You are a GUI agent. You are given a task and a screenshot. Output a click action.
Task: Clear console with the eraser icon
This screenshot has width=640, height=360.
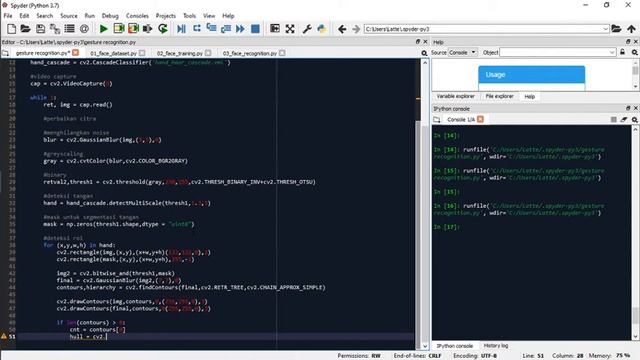coord(624,120)
